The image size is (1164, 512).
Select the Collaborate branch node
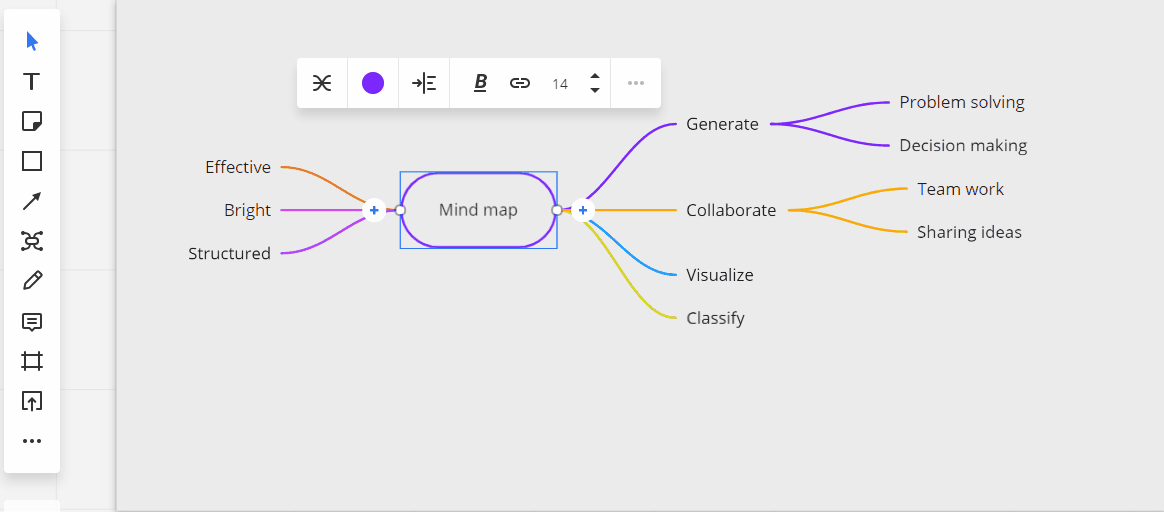tap(731, 210)
